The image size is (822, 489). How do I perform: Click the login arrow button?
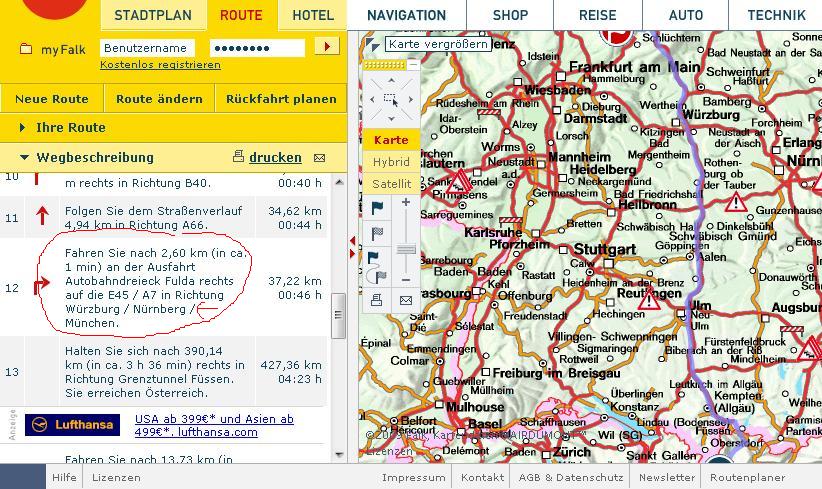point(326,47)
